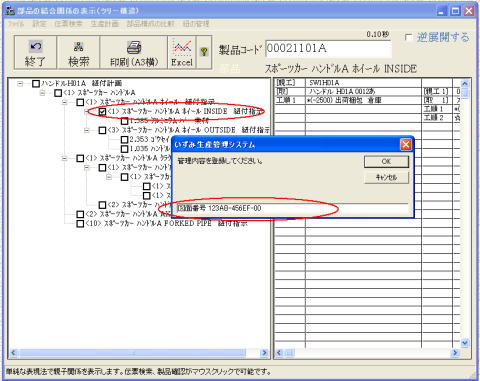Export with the Excel chart button
480x381 pixels.
[182, 53]
